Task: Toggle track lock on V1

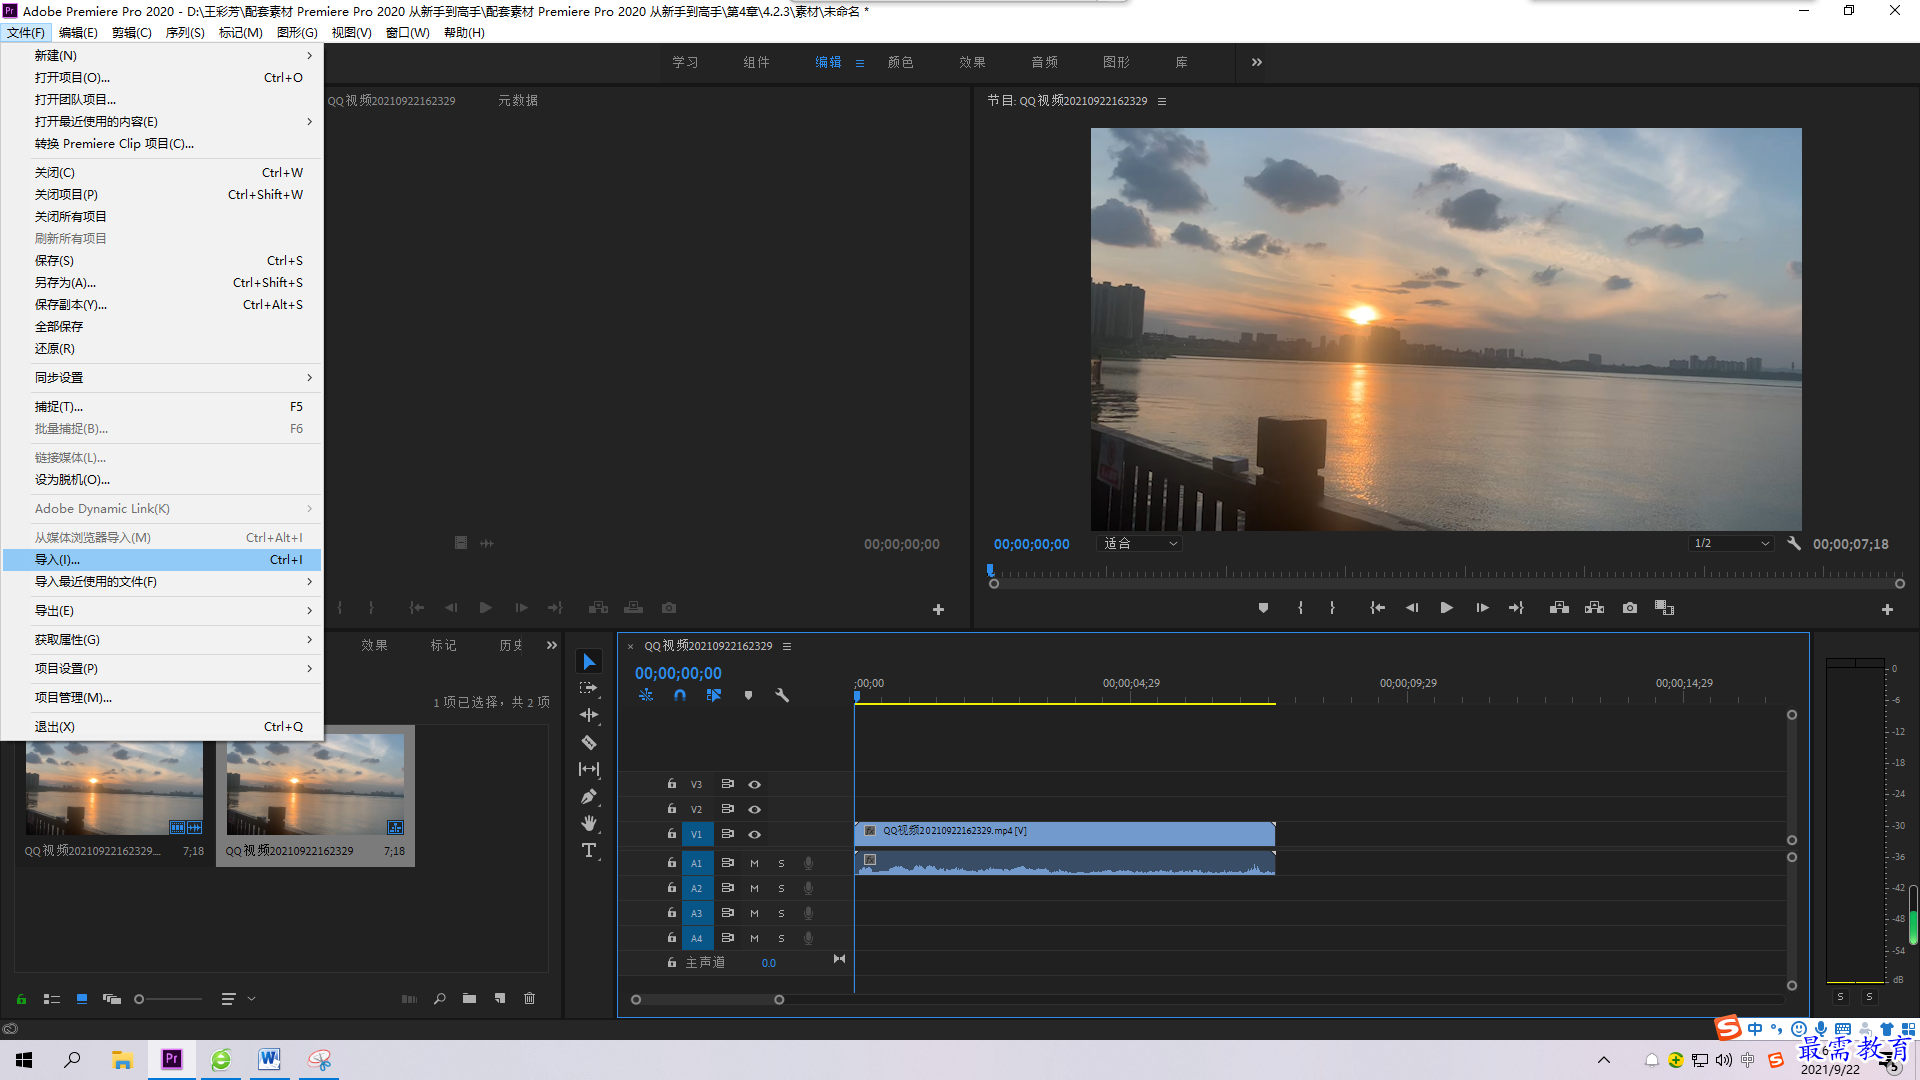Action: point(672,833)
